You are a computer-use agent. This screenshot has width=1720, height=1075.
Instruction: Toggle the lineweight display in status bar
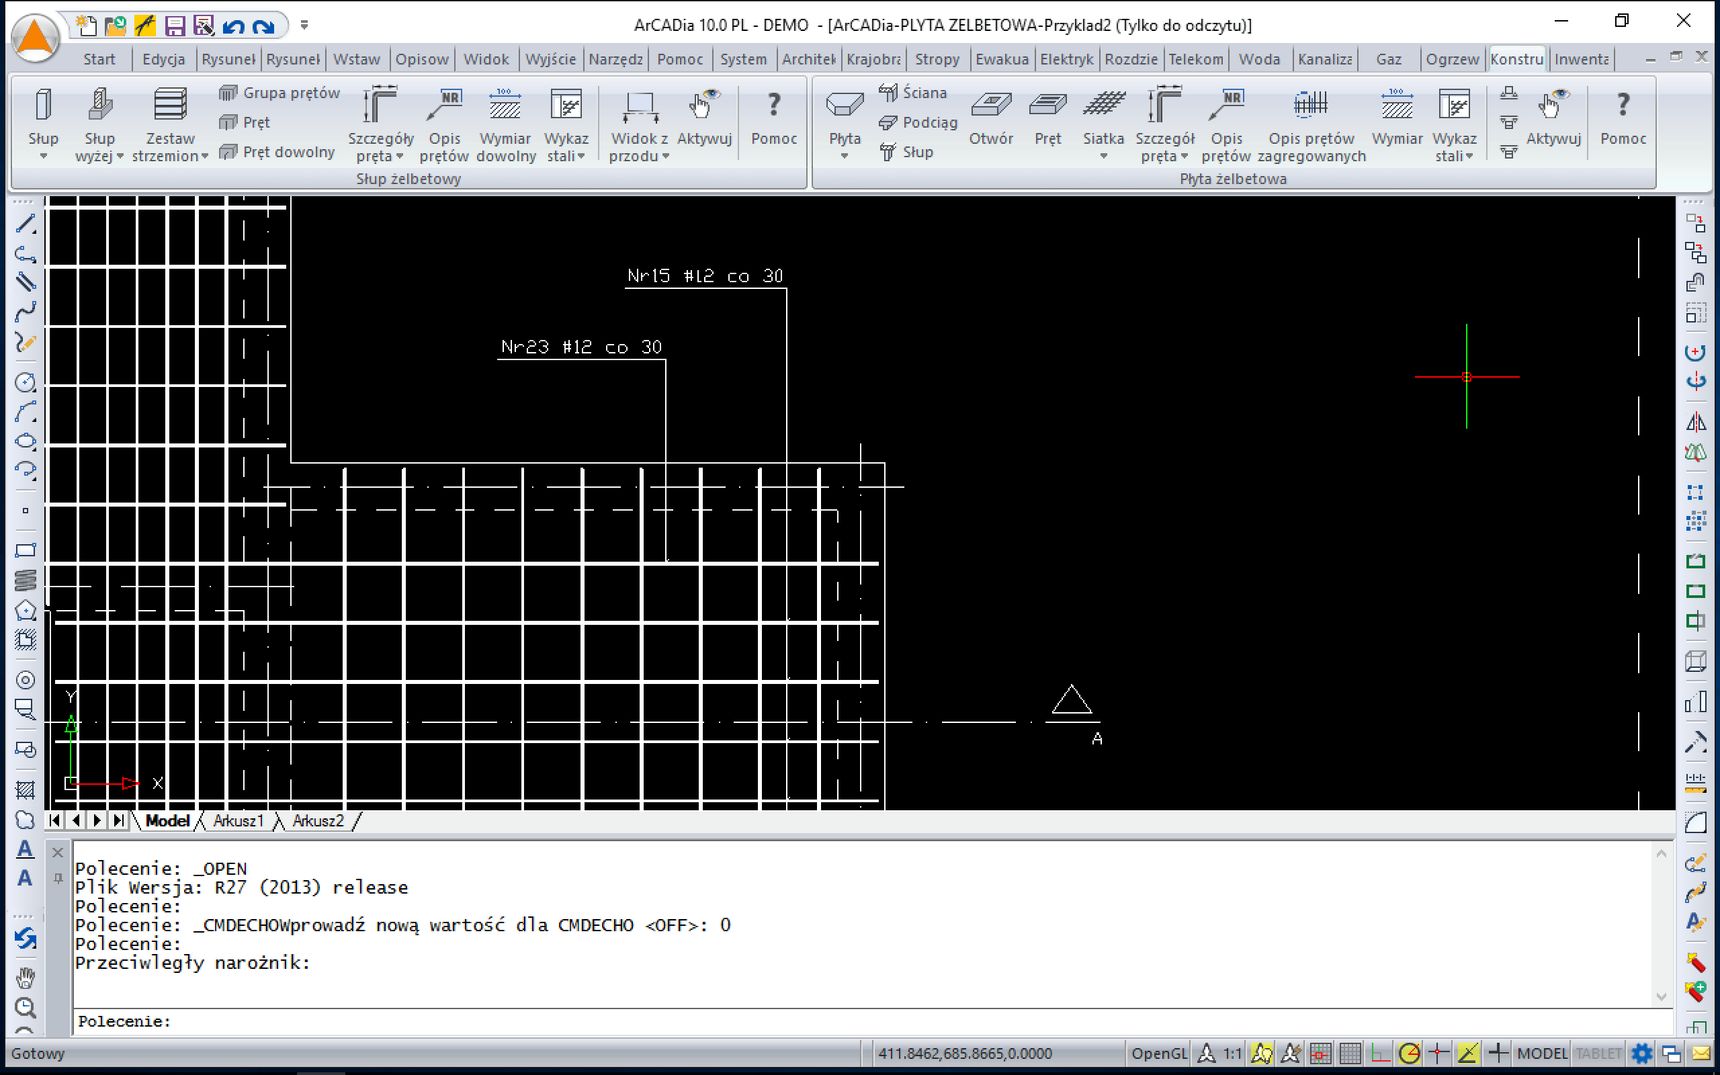pos(1498,1053)
